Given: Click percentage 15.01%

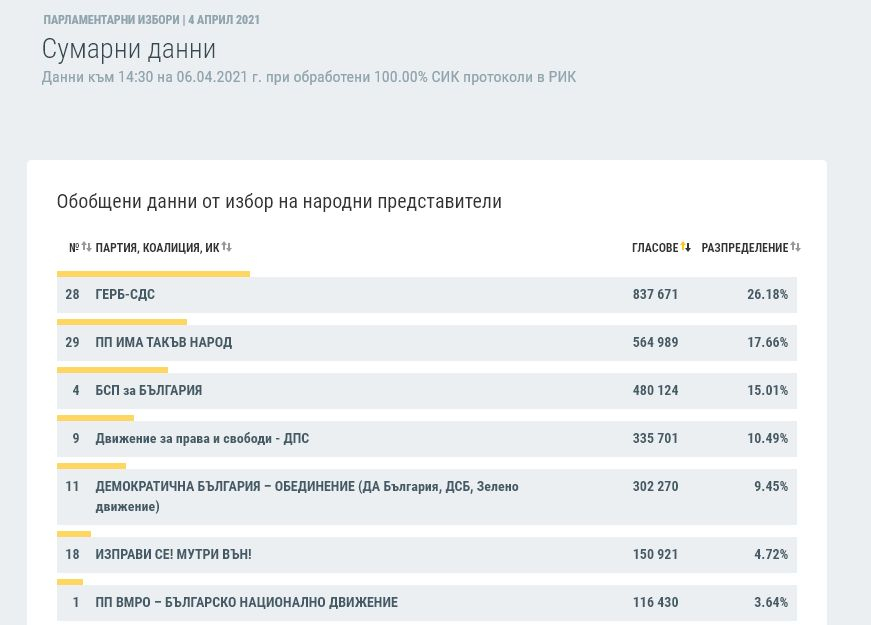Looking at the screenshot, I should pos(767,391).
